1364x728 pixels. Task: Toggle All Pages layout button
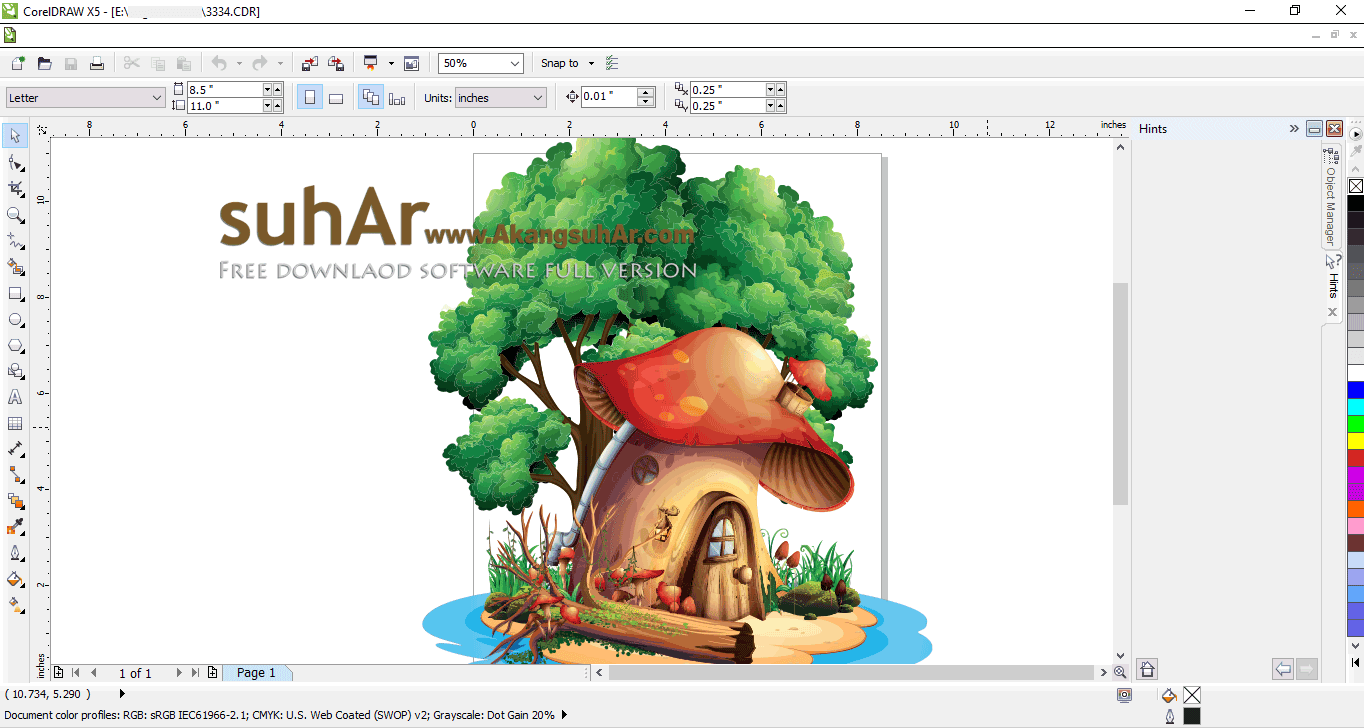point(371,97)
